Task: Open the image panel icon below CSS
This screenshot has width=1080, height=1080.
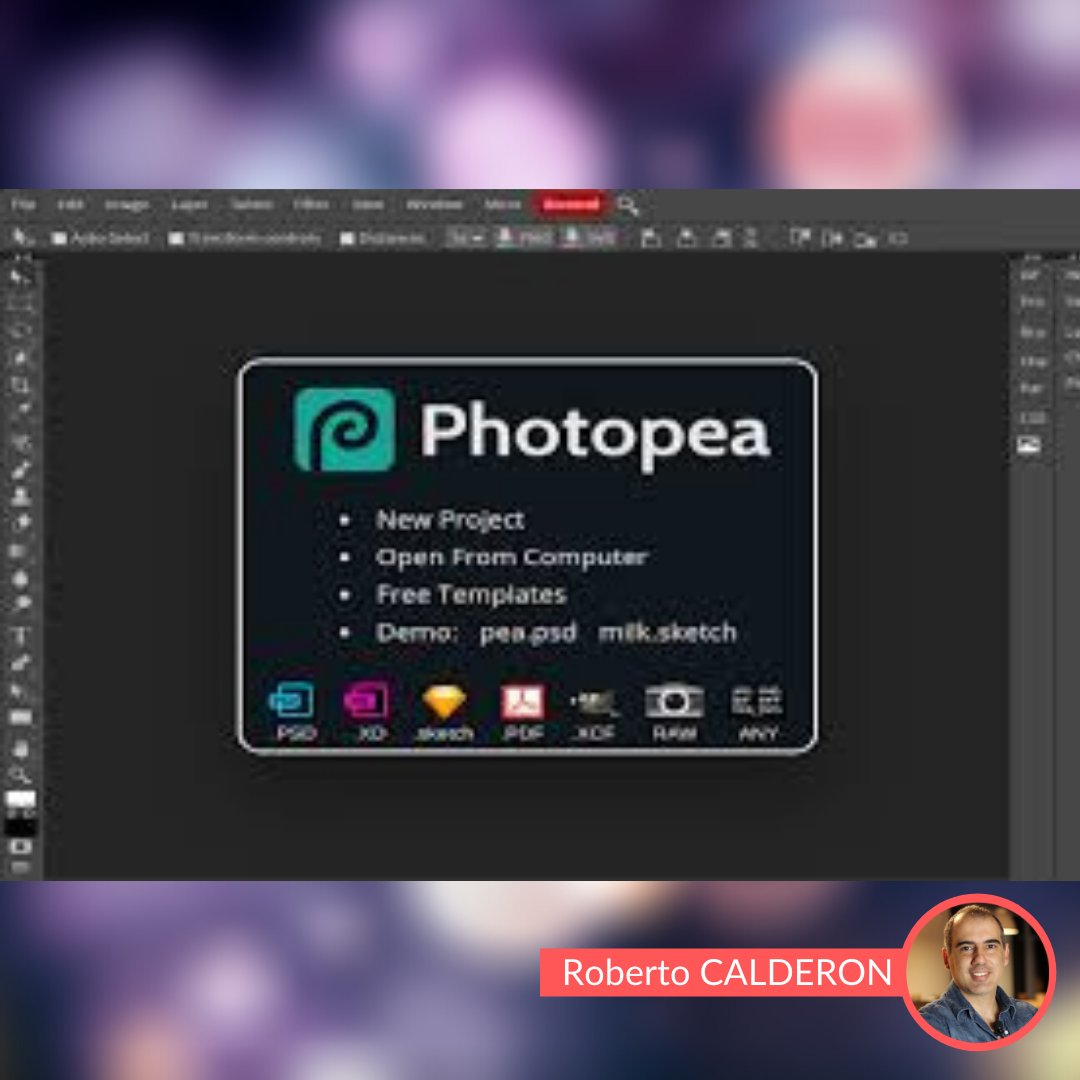Action: coord(1029,445)
